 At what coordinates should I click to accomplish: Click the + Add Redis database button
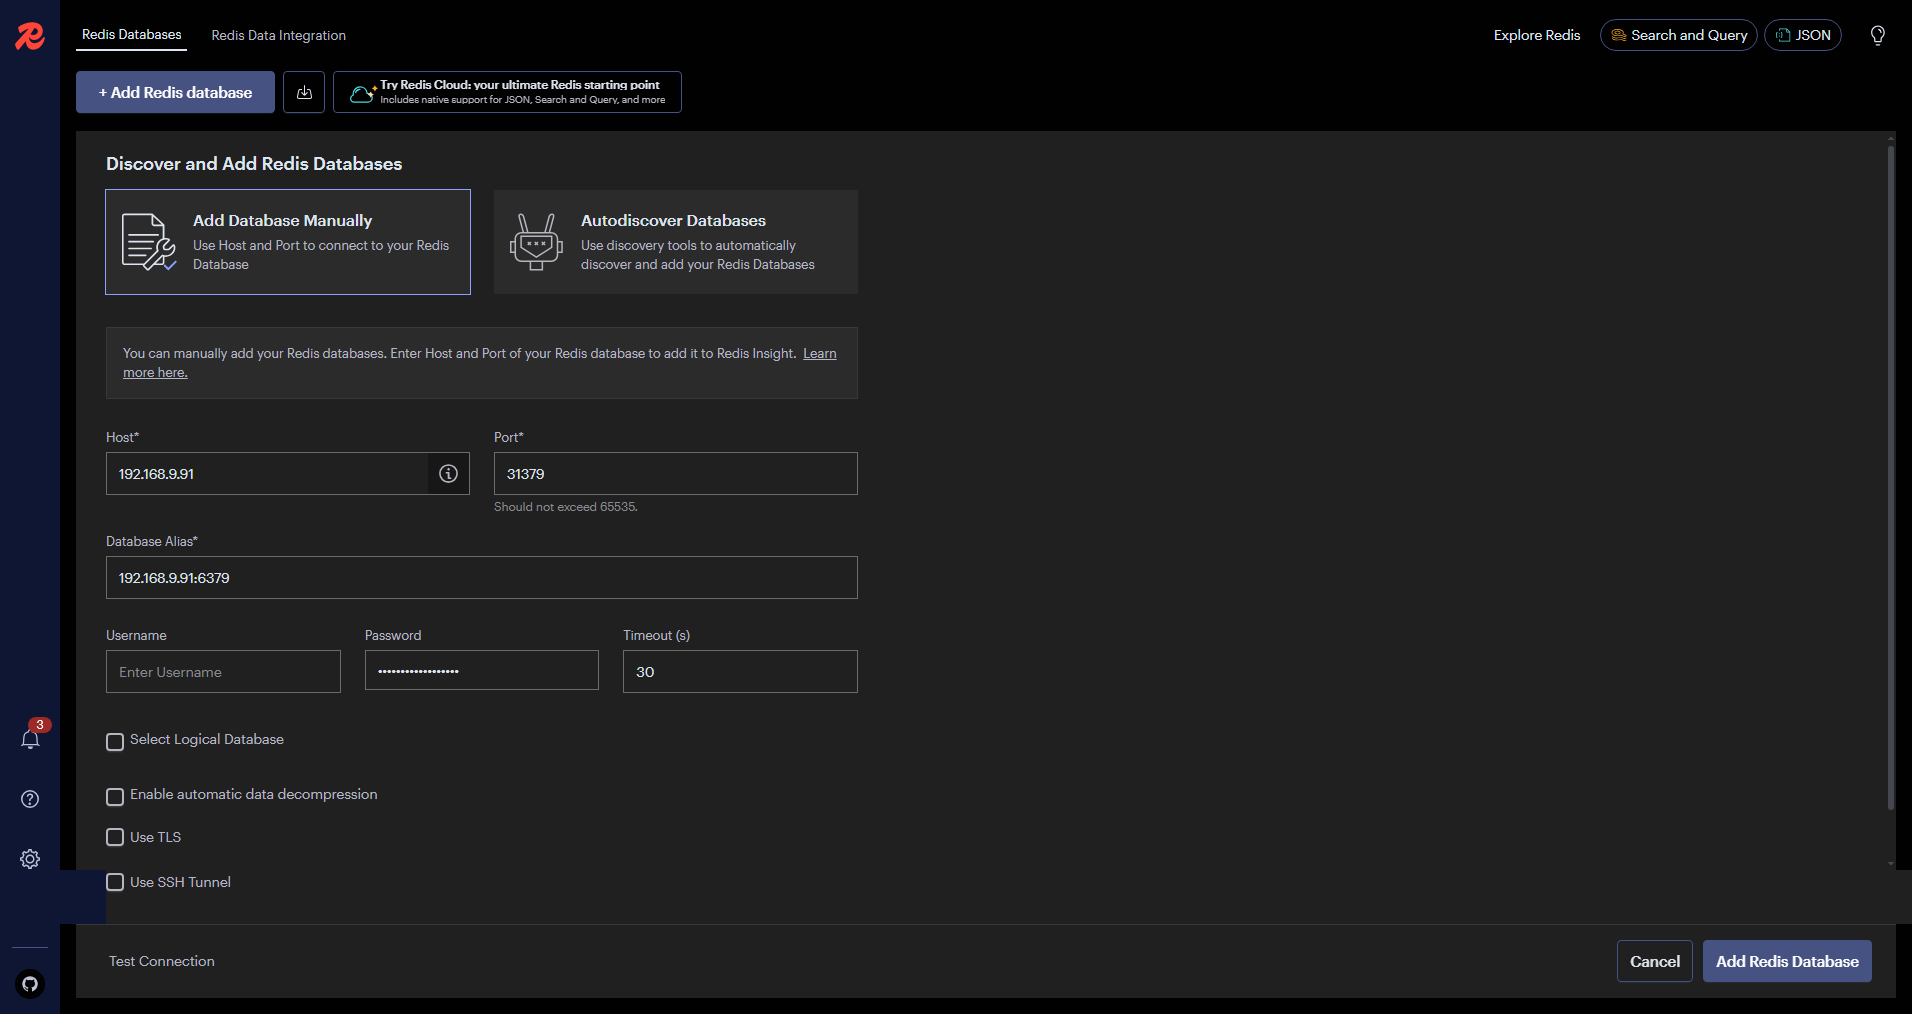[175, 92]
